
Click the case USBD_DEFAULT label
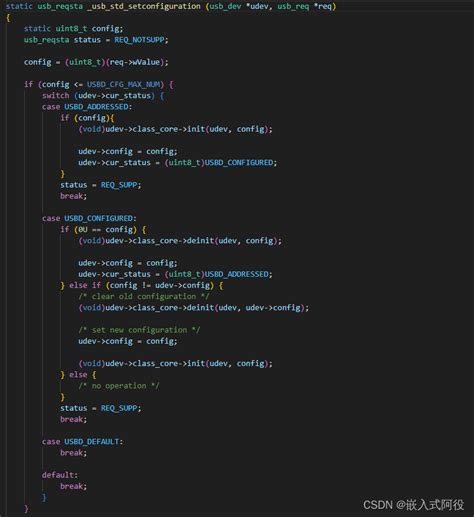point(82,442)
